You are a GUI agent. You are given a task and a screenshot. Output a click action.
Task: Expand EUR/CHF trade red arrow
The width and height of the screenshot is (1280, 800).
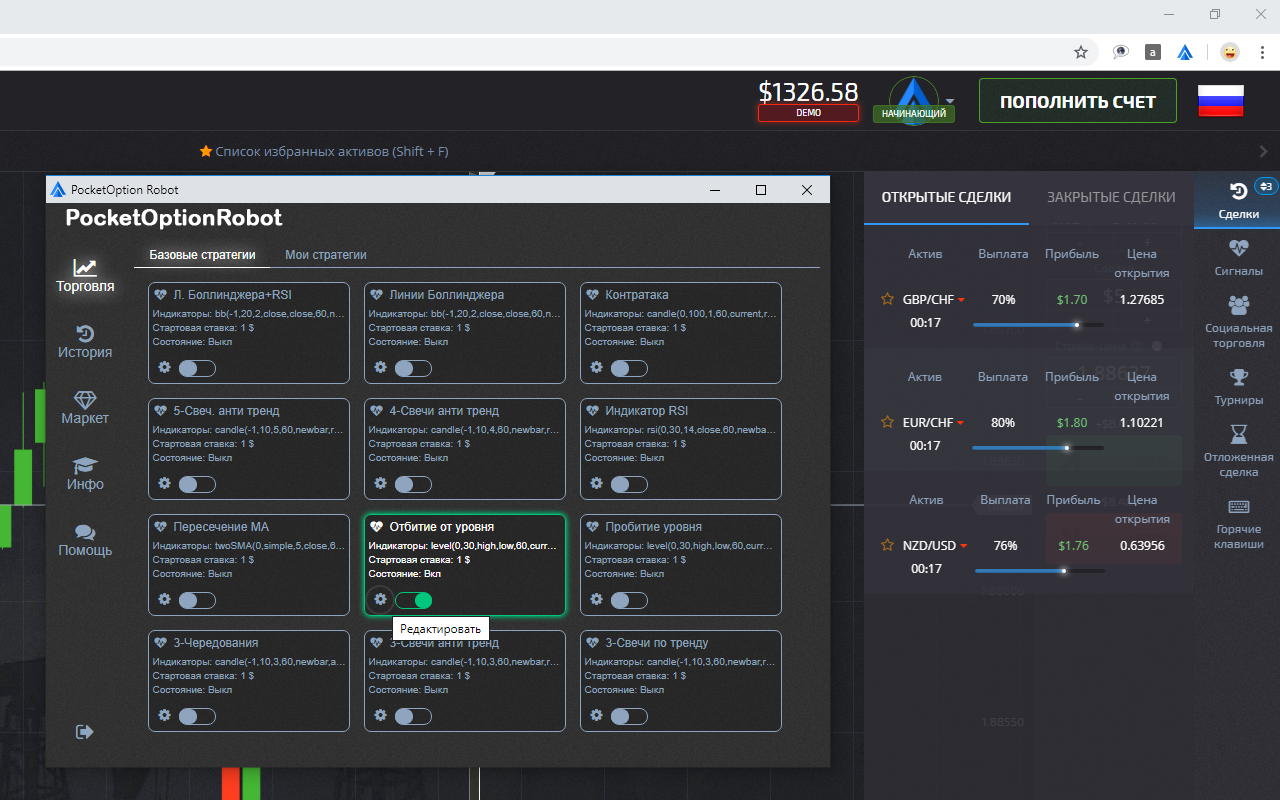coord(961,423)
